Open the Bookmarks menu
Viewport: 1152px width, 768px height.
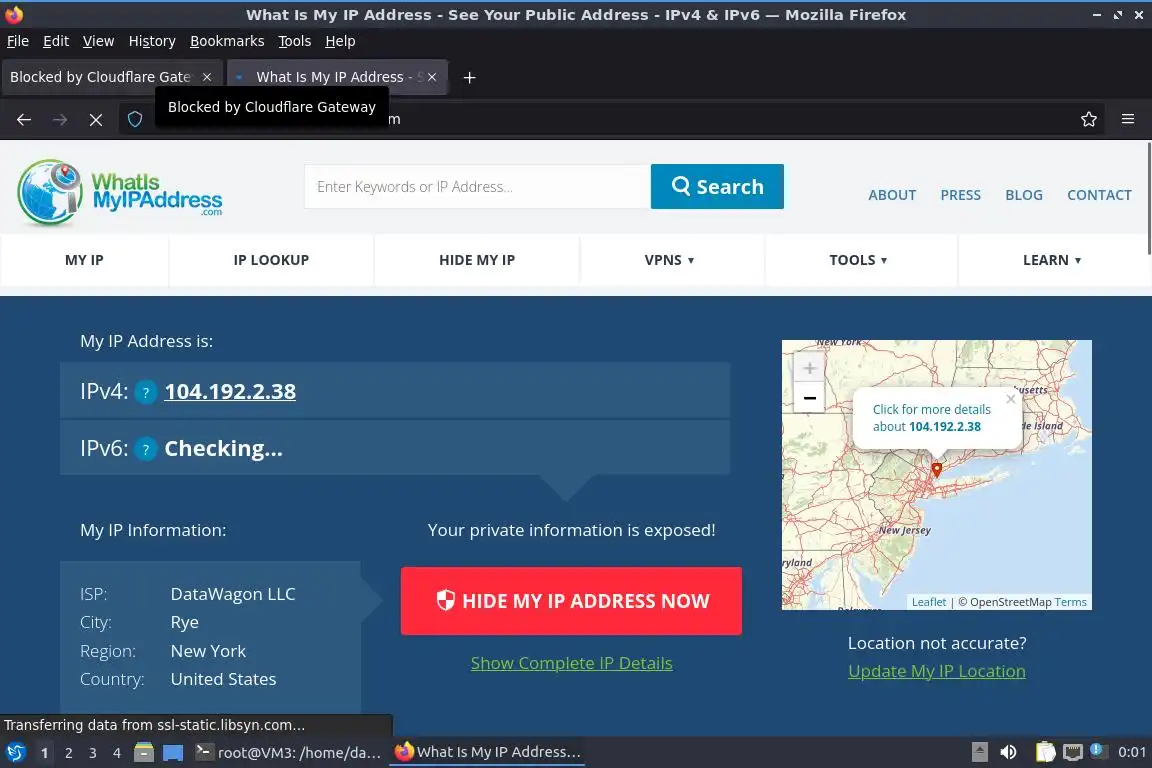(x=227, y=41)
